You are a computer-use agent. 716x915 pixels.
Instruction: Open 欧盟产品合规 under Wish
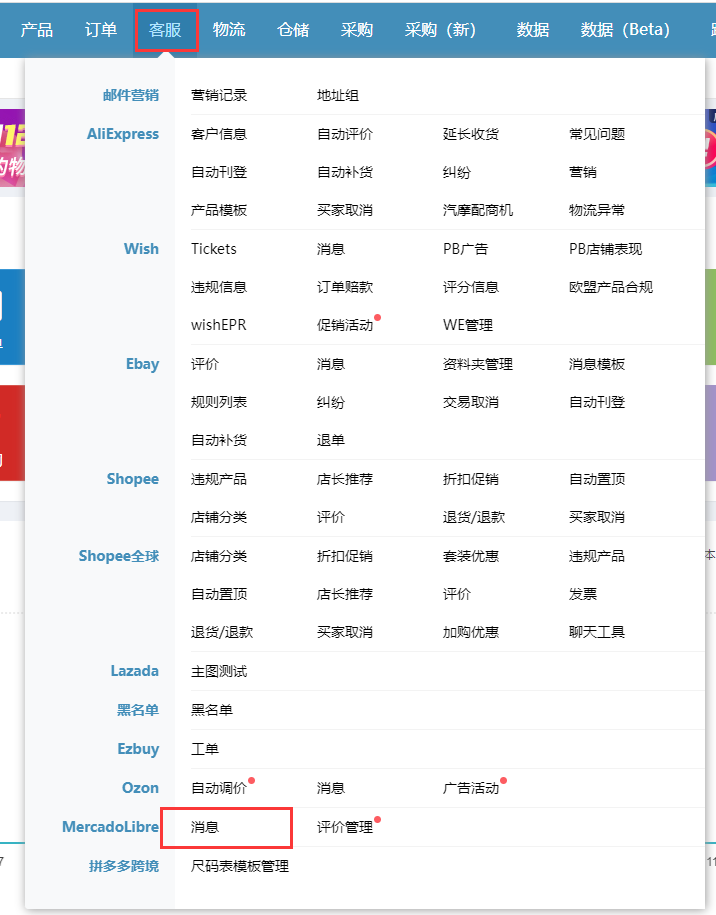pyautogui.click(x=611, y=287)
